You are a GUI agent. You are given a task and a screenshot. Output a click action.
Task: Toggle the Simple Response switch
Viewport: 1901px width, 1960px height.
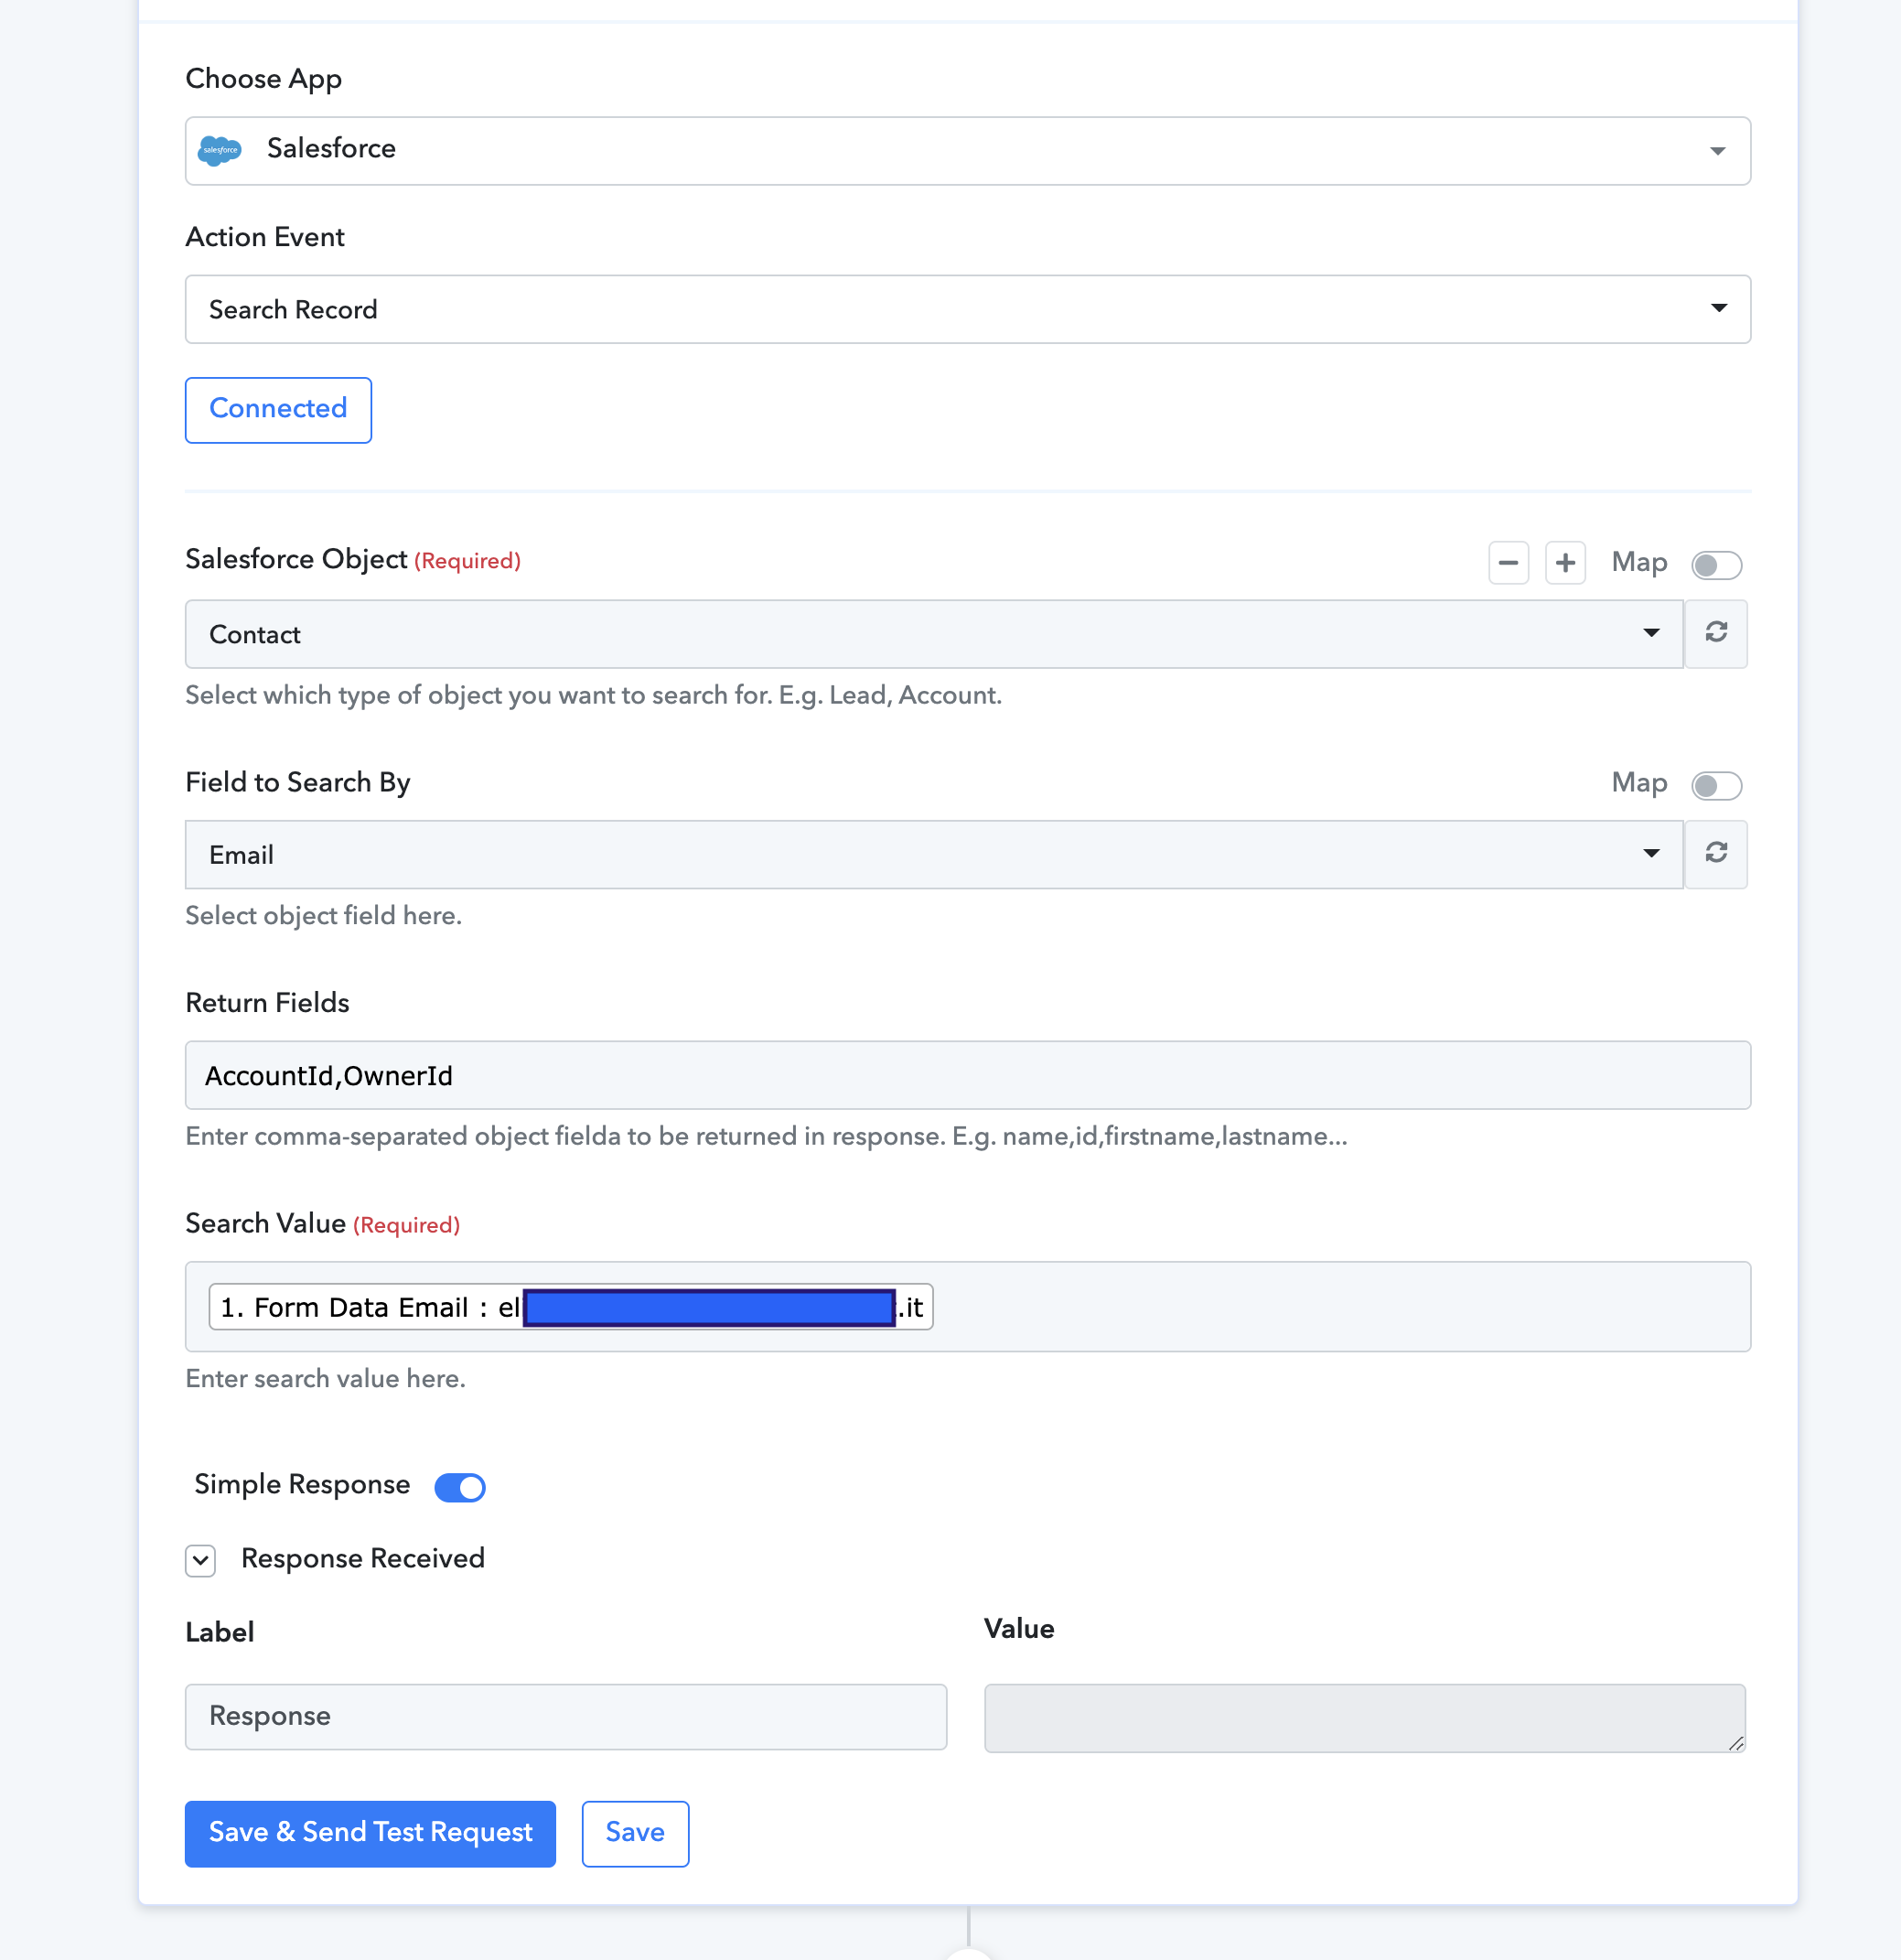pyautogui.click(x=460, y=1487)
